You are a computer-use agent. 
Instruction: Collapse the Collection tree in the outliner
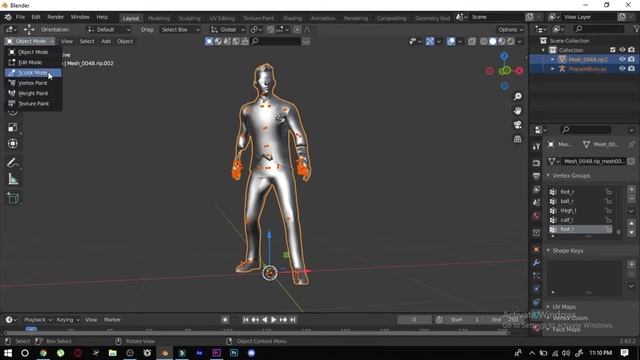click(543, 50)
